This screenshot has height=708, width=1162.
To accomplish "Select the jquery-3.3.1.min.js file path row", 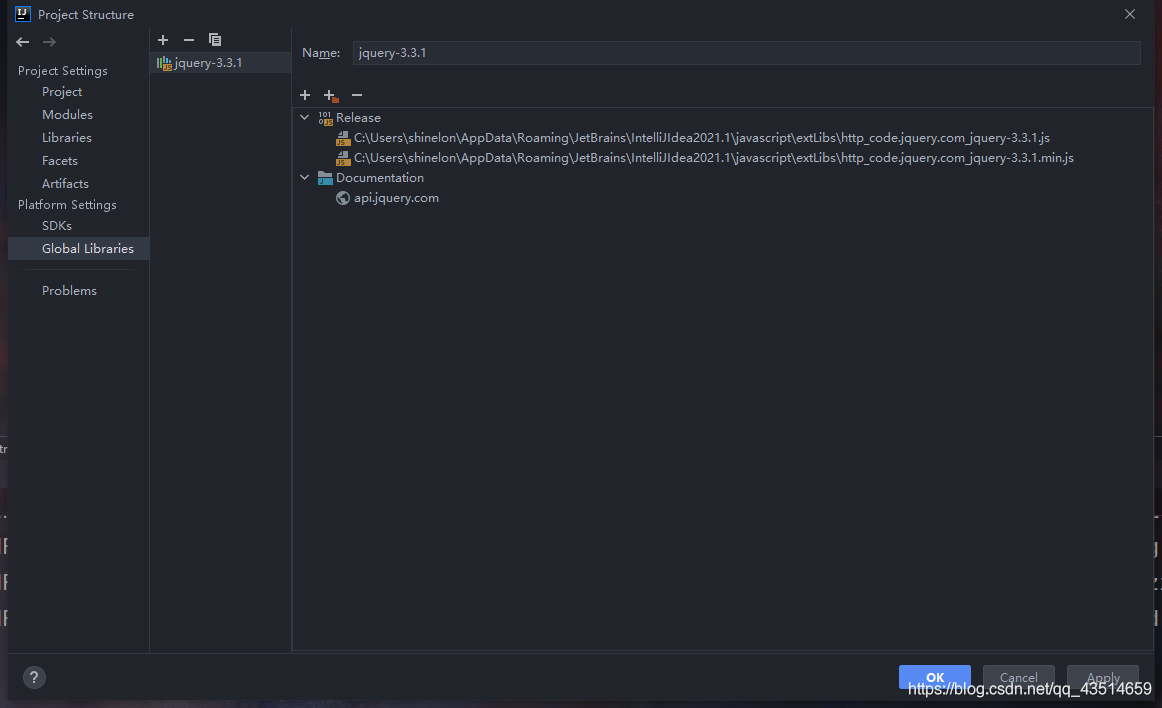I will [713, 158].
